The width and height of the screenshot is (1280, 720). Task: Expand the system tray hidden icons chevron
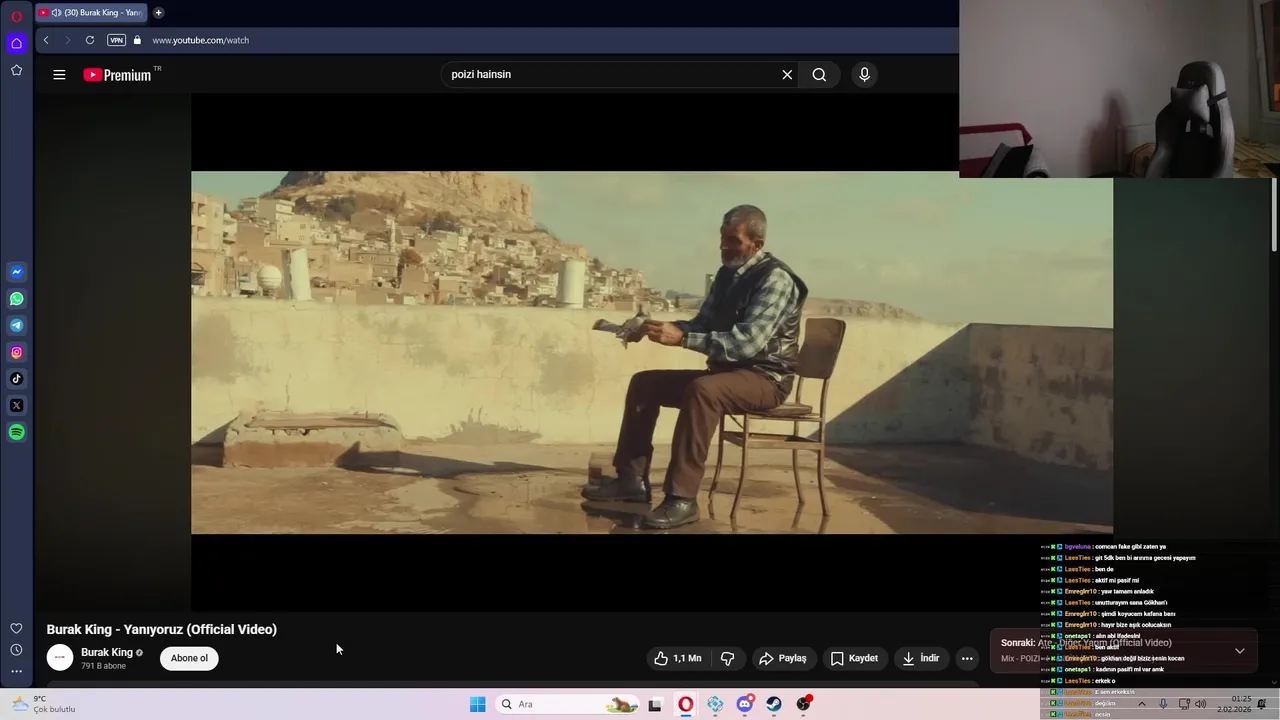tap(1142, 704)
